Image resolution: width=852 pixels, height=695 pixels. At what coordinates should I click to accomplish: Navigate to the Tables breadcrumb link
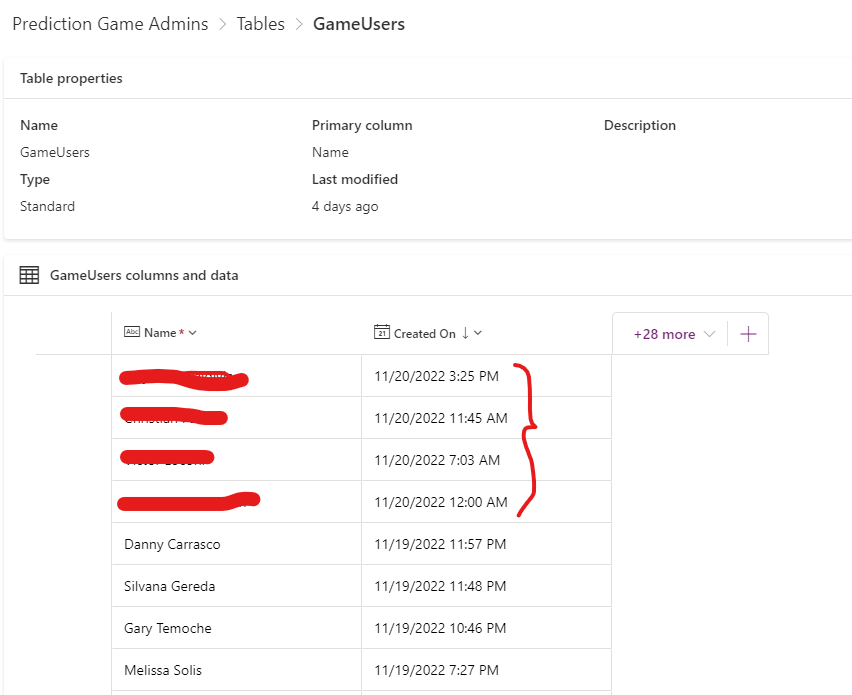261,23
